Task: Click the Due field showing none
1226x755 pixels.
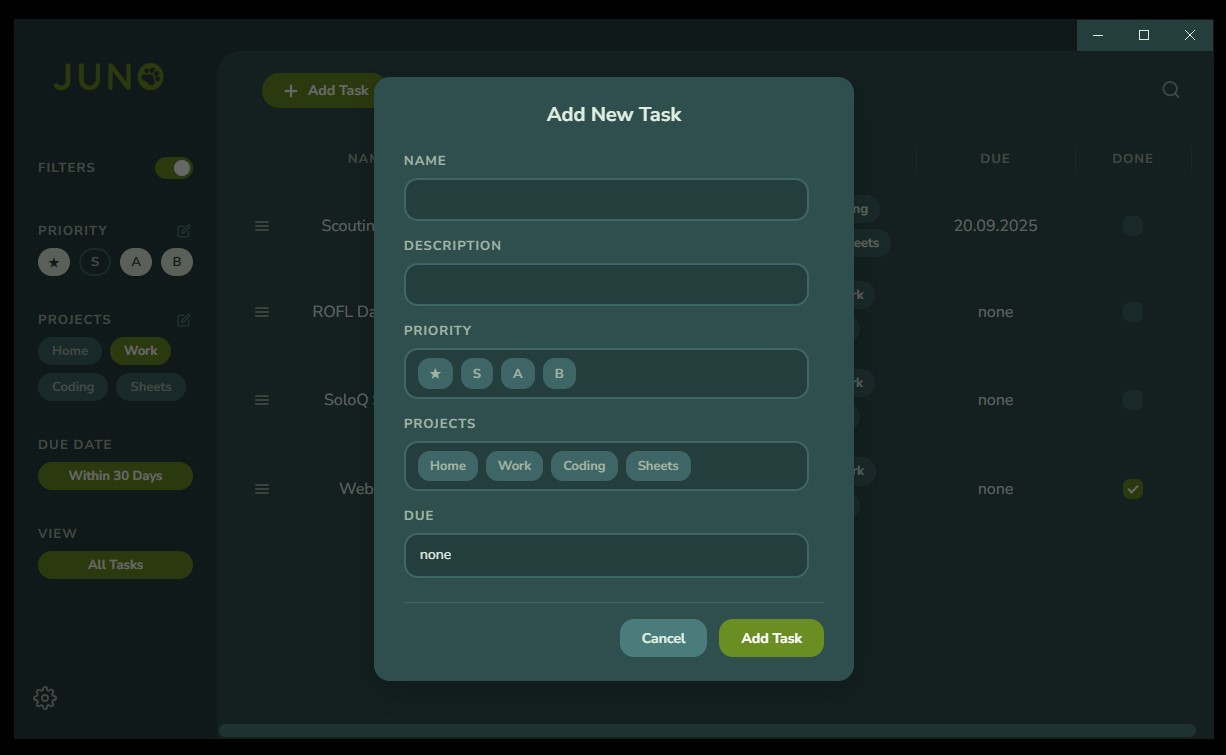Action: point(606,555)
